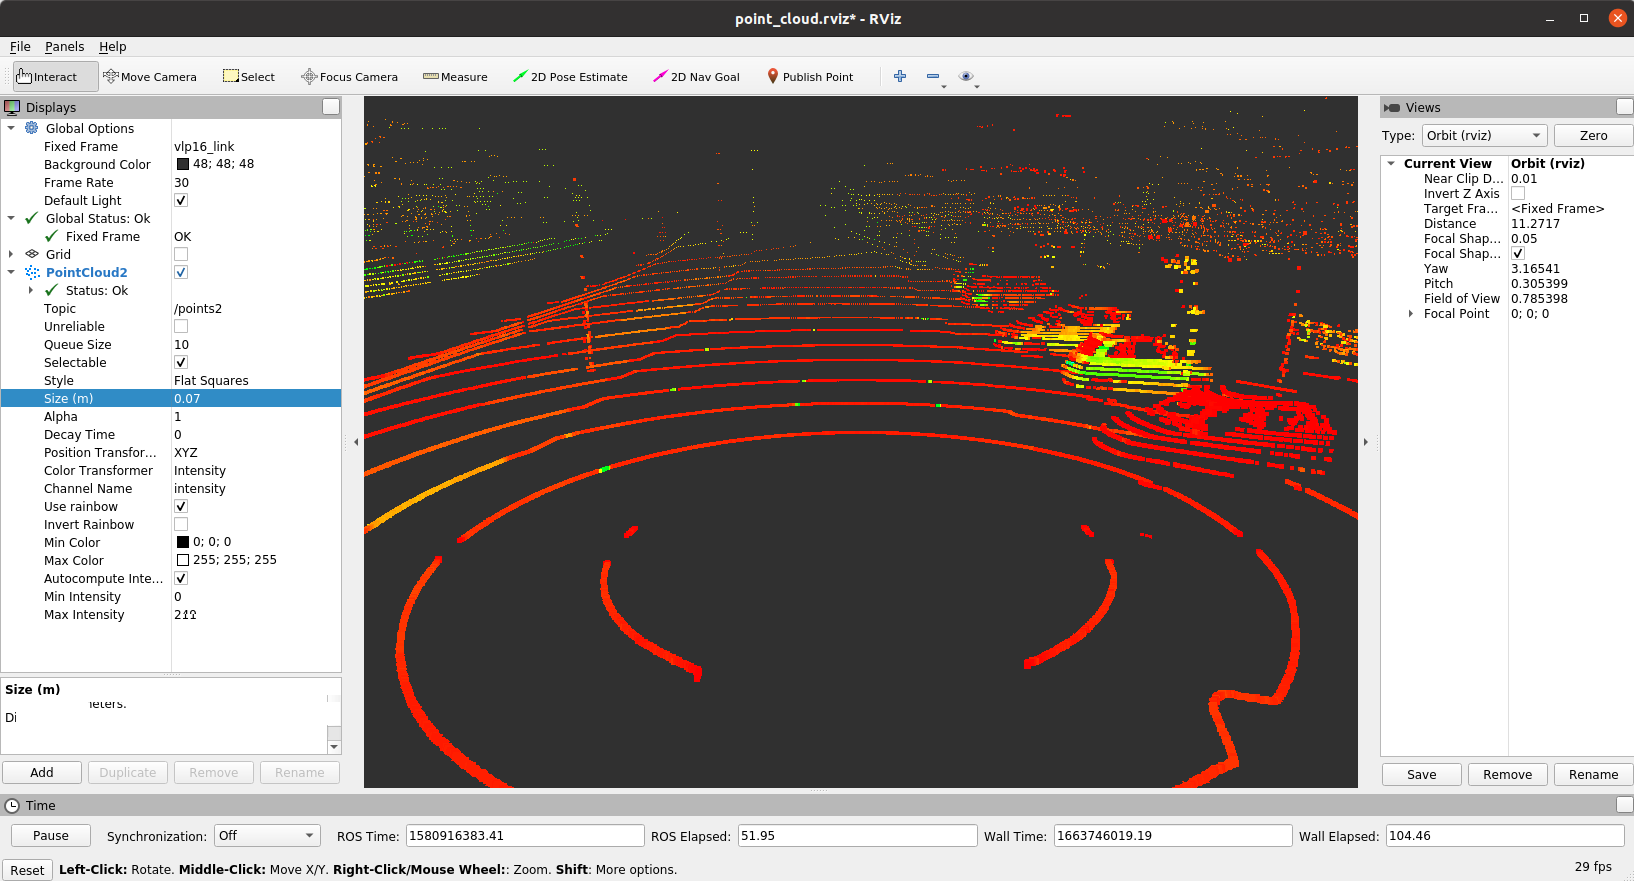
Task: Uncheck the Use rainbow option
Action: click(x=181, y=506)
